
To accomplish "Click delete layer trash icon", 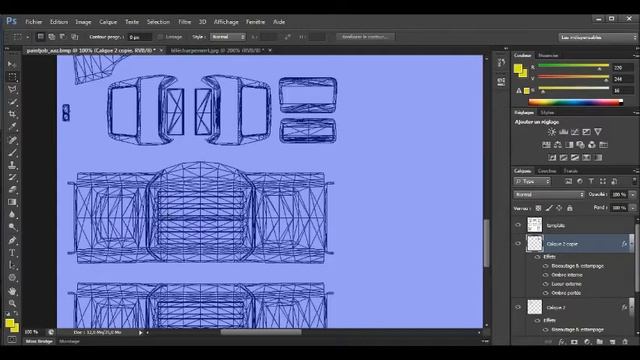I will click(x=625, y=342).
